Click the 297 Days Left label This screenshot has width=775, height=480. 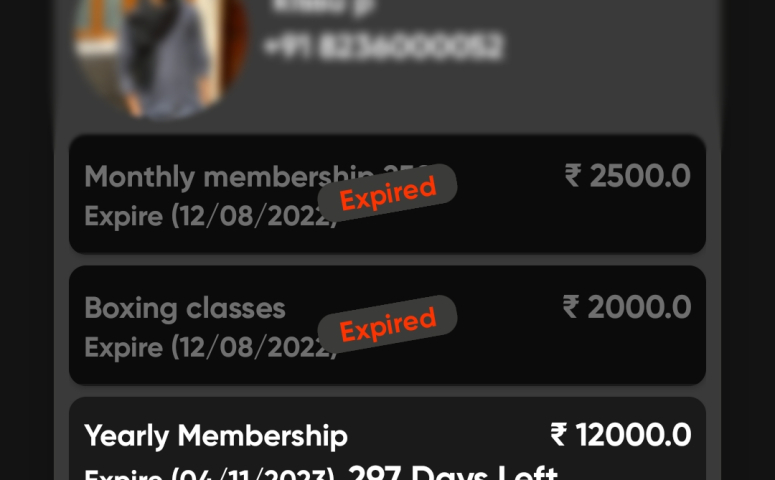(x=453, y=473)
